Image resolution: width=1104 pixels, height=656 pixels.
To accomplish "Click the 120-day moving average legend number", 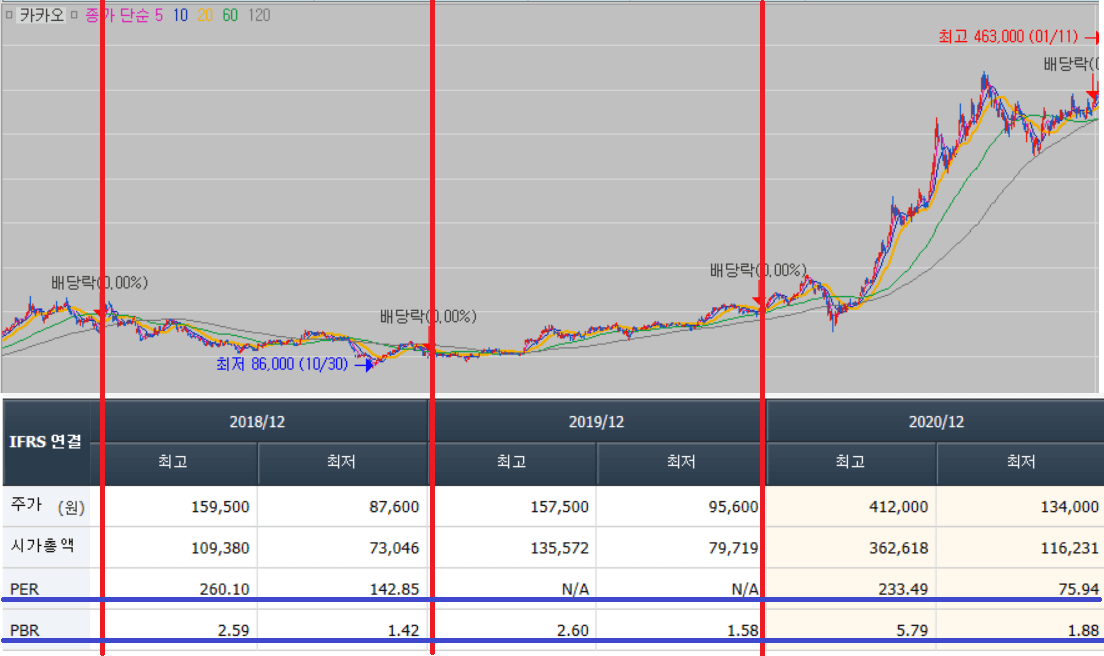I will [259, 15].
